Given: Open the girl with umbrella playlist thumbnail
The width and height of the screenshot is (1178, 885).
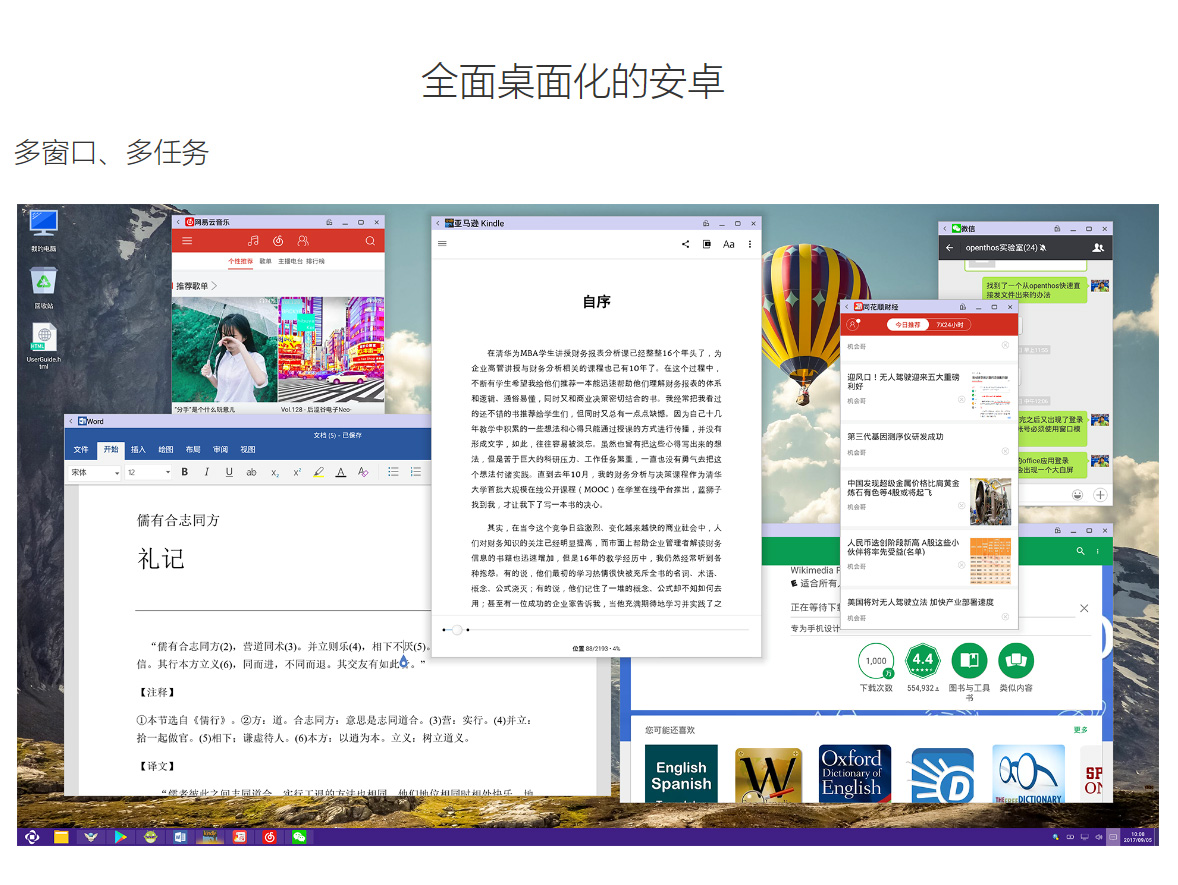Looking at the screenshot, I should pos(225,349).
